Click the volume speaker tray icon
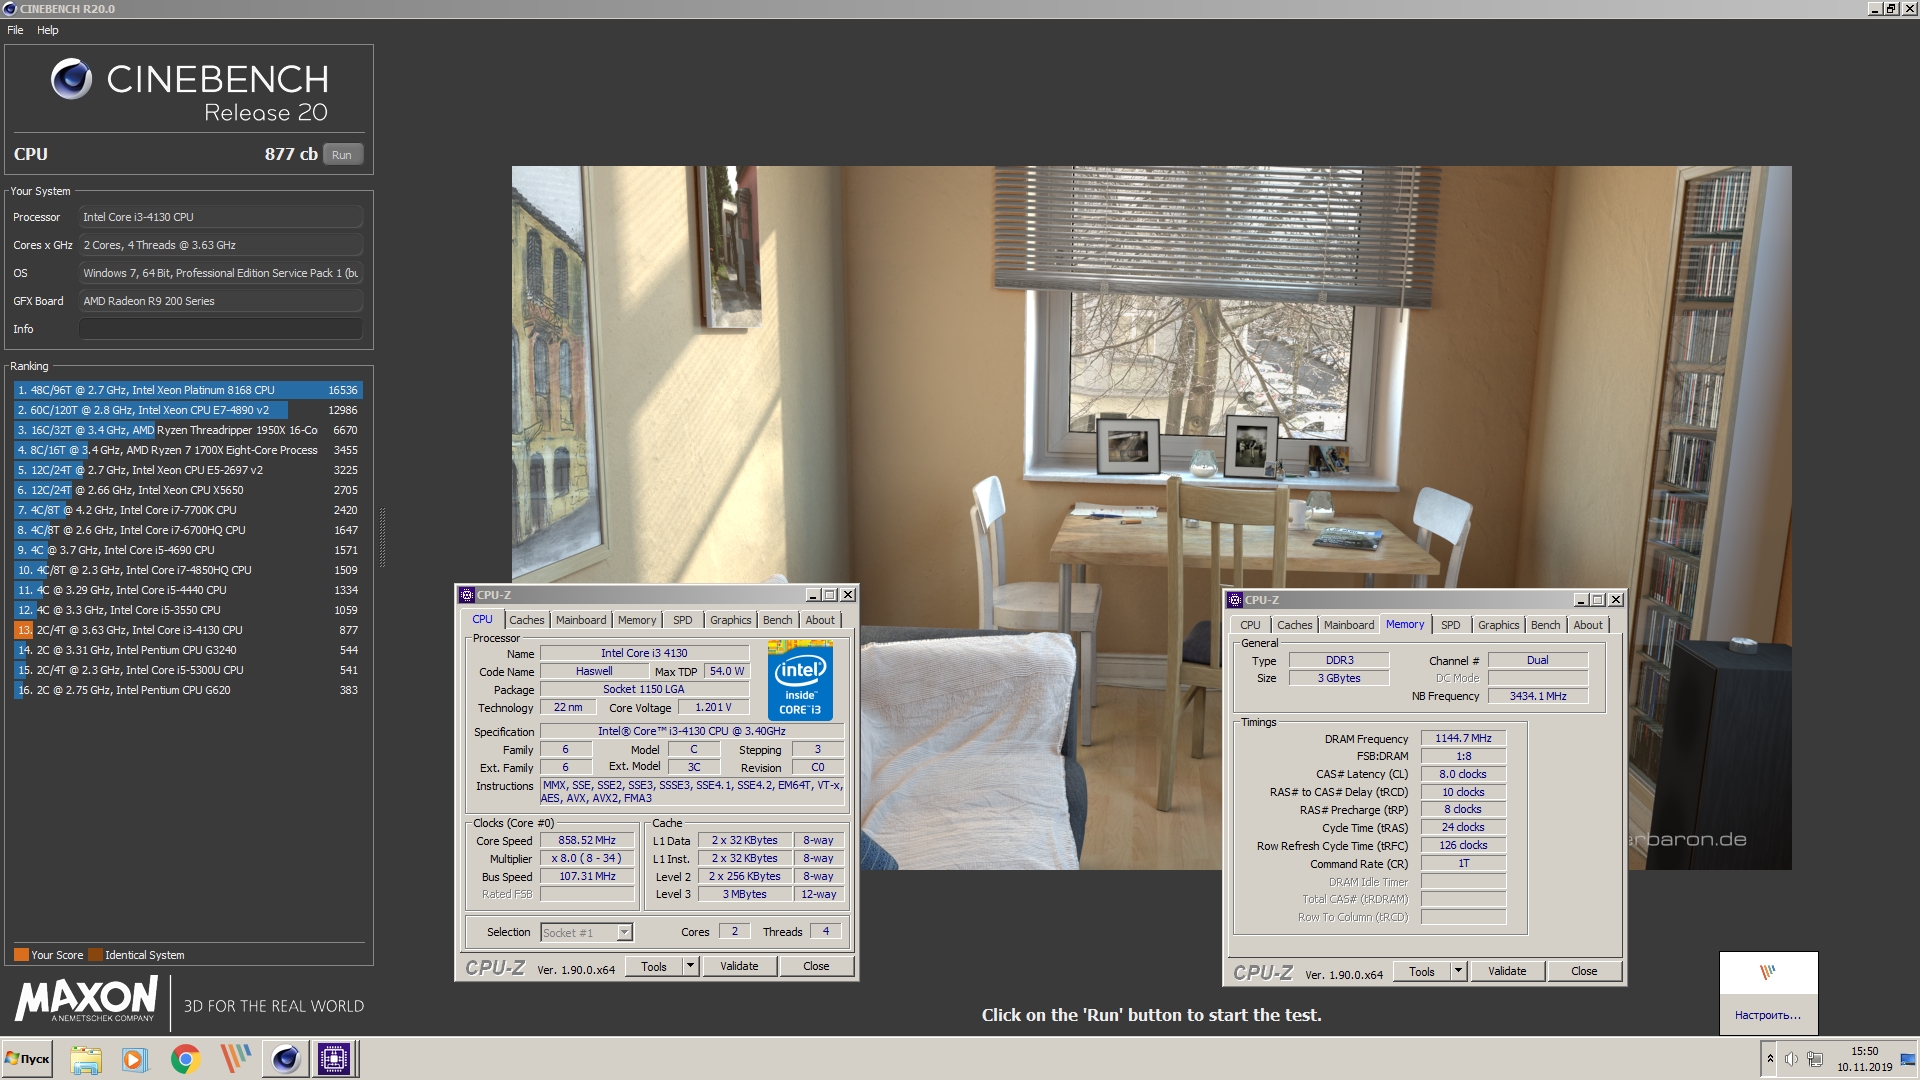 pos(1791,1059)
